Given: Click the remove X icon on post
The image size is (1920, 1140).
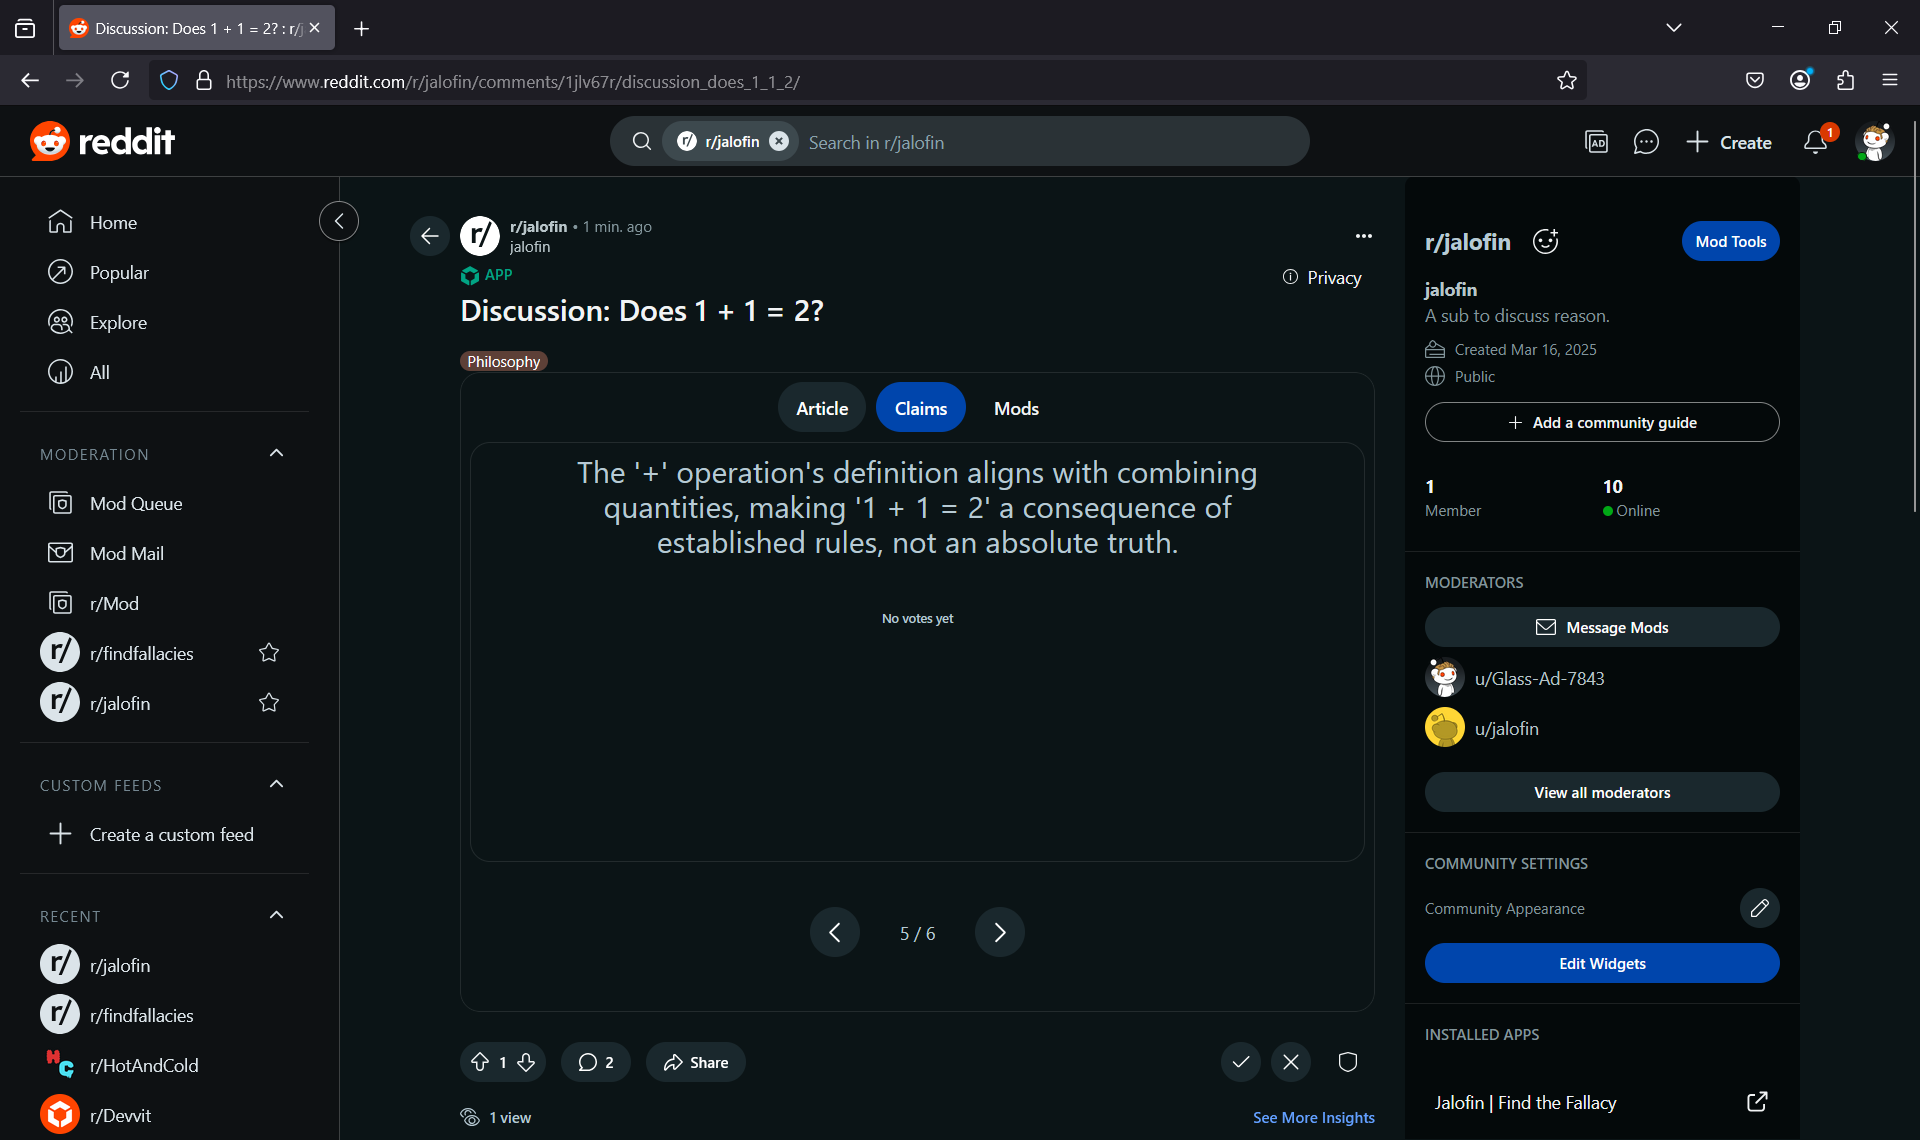Looking at the screenshot, I should [x=1291, y=1062].
